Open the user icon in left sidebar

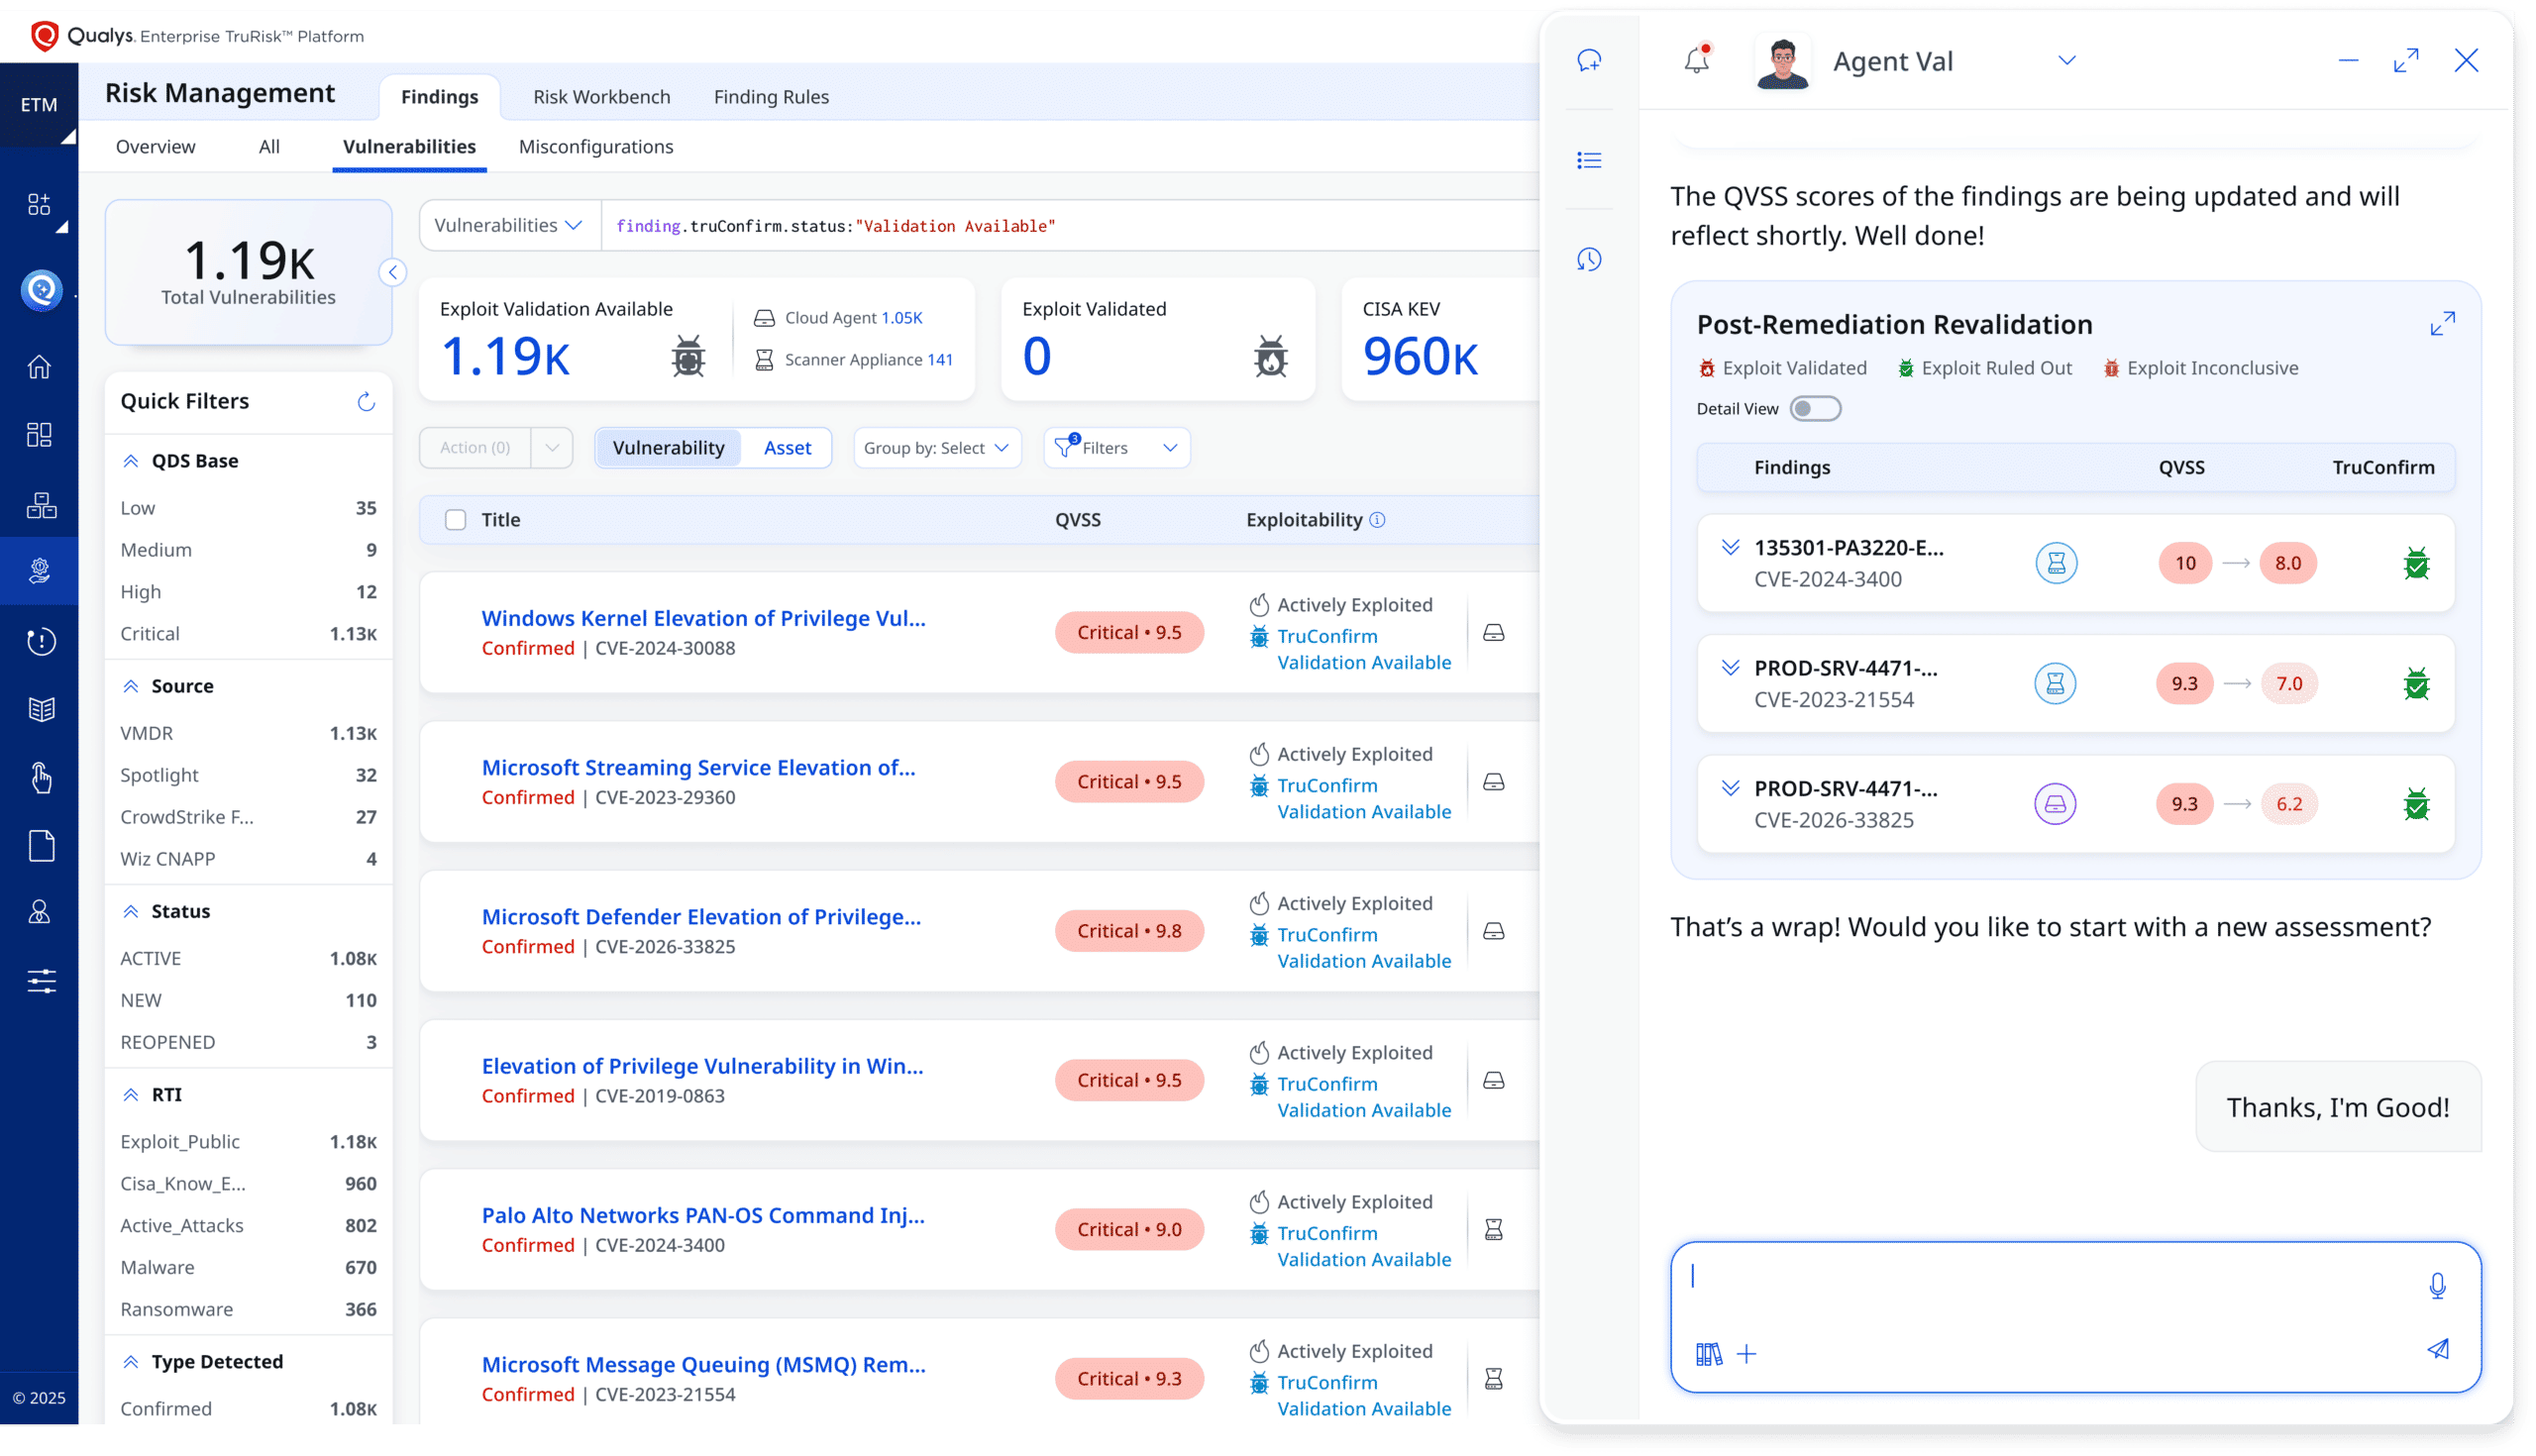coord(39,912)
